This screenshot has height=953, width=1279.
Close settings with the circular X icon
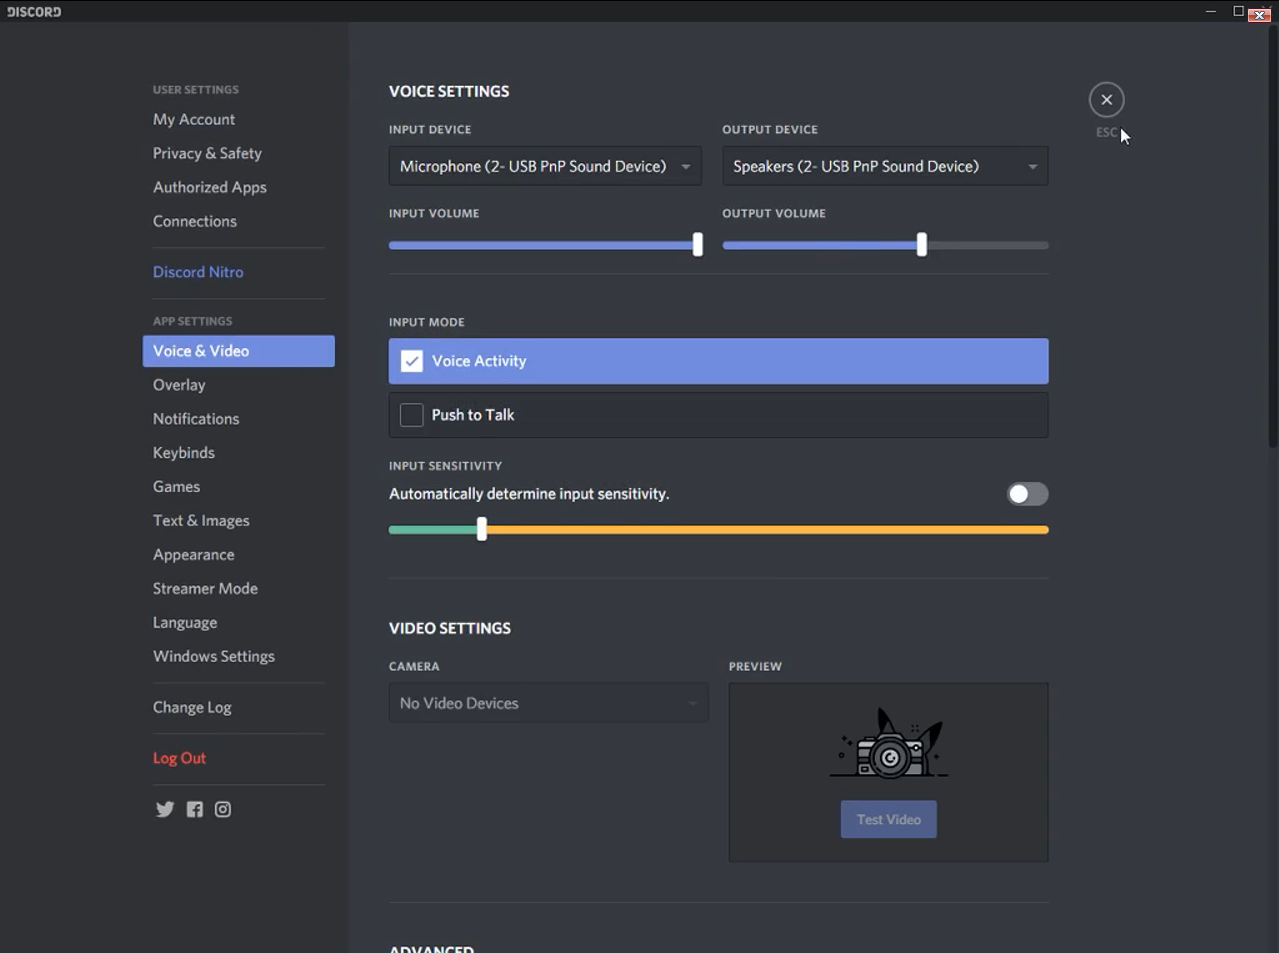(1106, 100)
